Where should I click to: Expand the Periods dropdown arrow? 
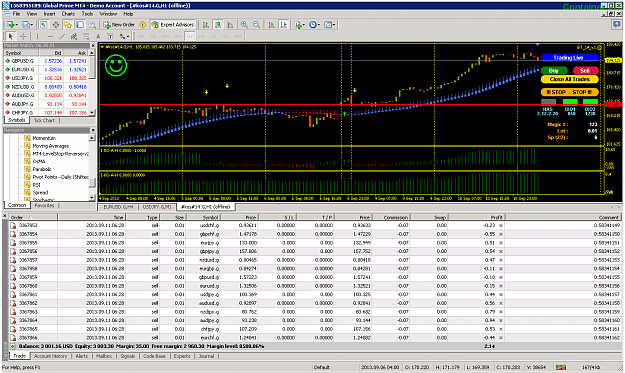click(x=319, y=25)
